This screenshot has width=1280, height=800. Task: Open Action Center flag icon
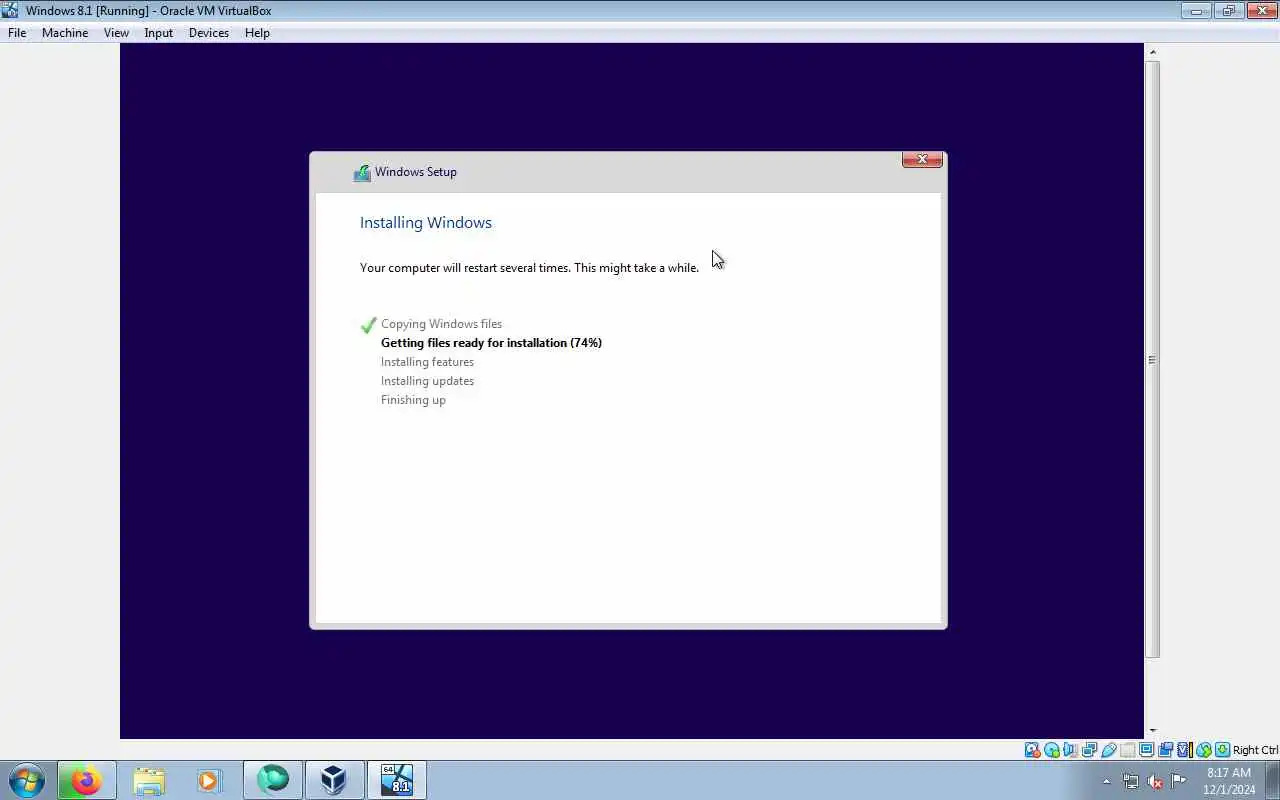(x=1179, y=781)
